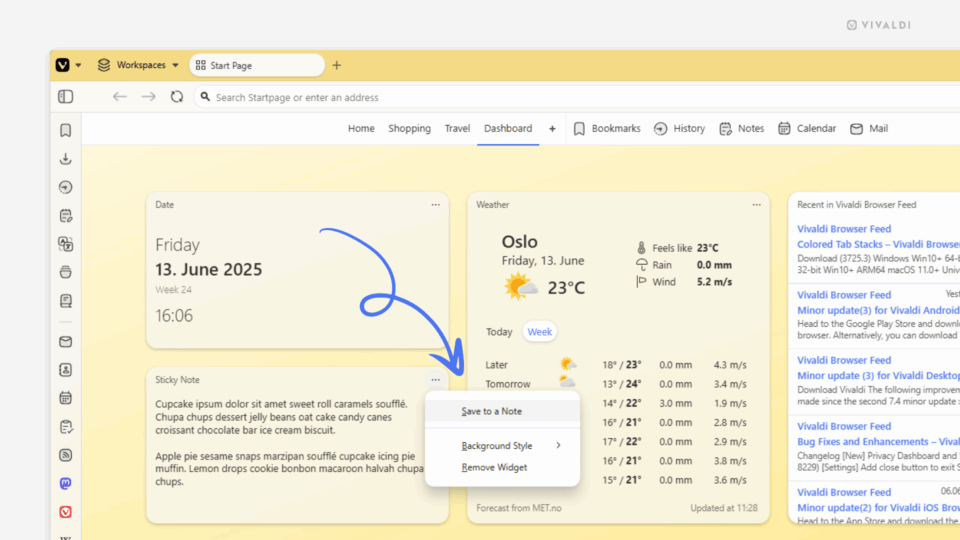The width and height of the screenshot is (960, 540).
Task: Open the Tasks panel in sidebar
Action: (66, 427)
